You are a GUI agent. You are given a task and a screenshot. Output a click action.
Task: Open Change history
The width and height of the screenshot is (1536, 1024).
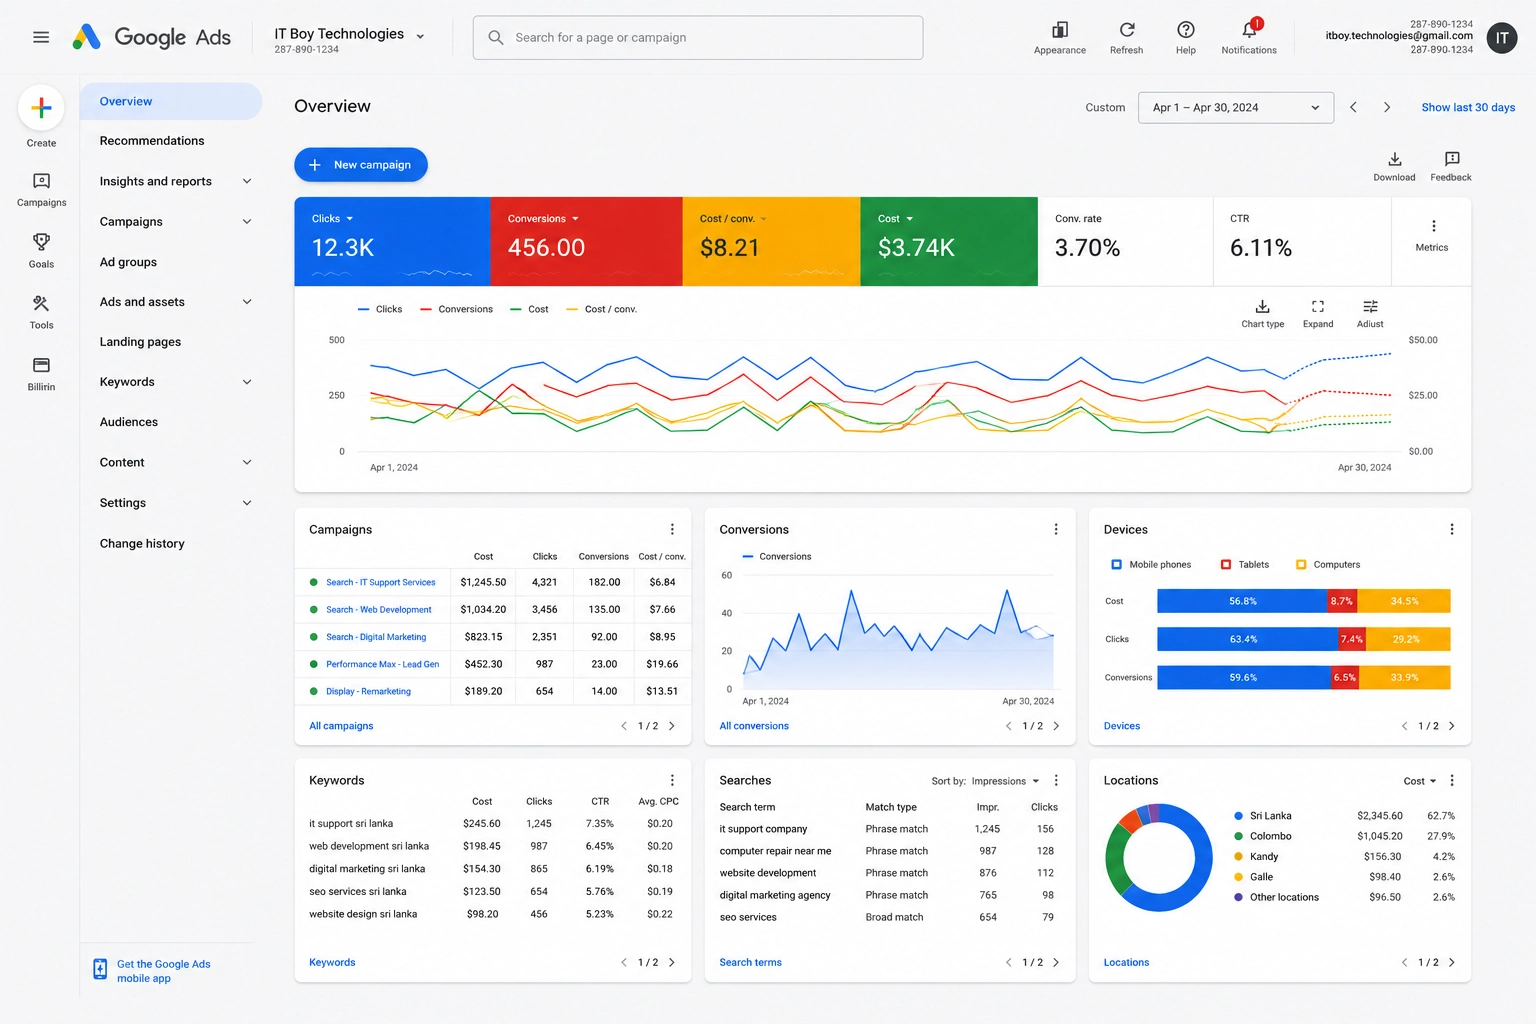[x=142, y=543]
